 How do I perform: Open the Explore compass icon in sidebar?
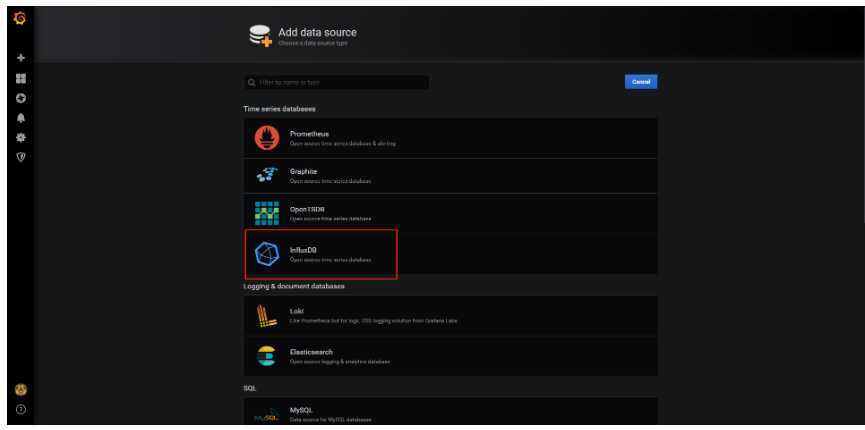21,98
